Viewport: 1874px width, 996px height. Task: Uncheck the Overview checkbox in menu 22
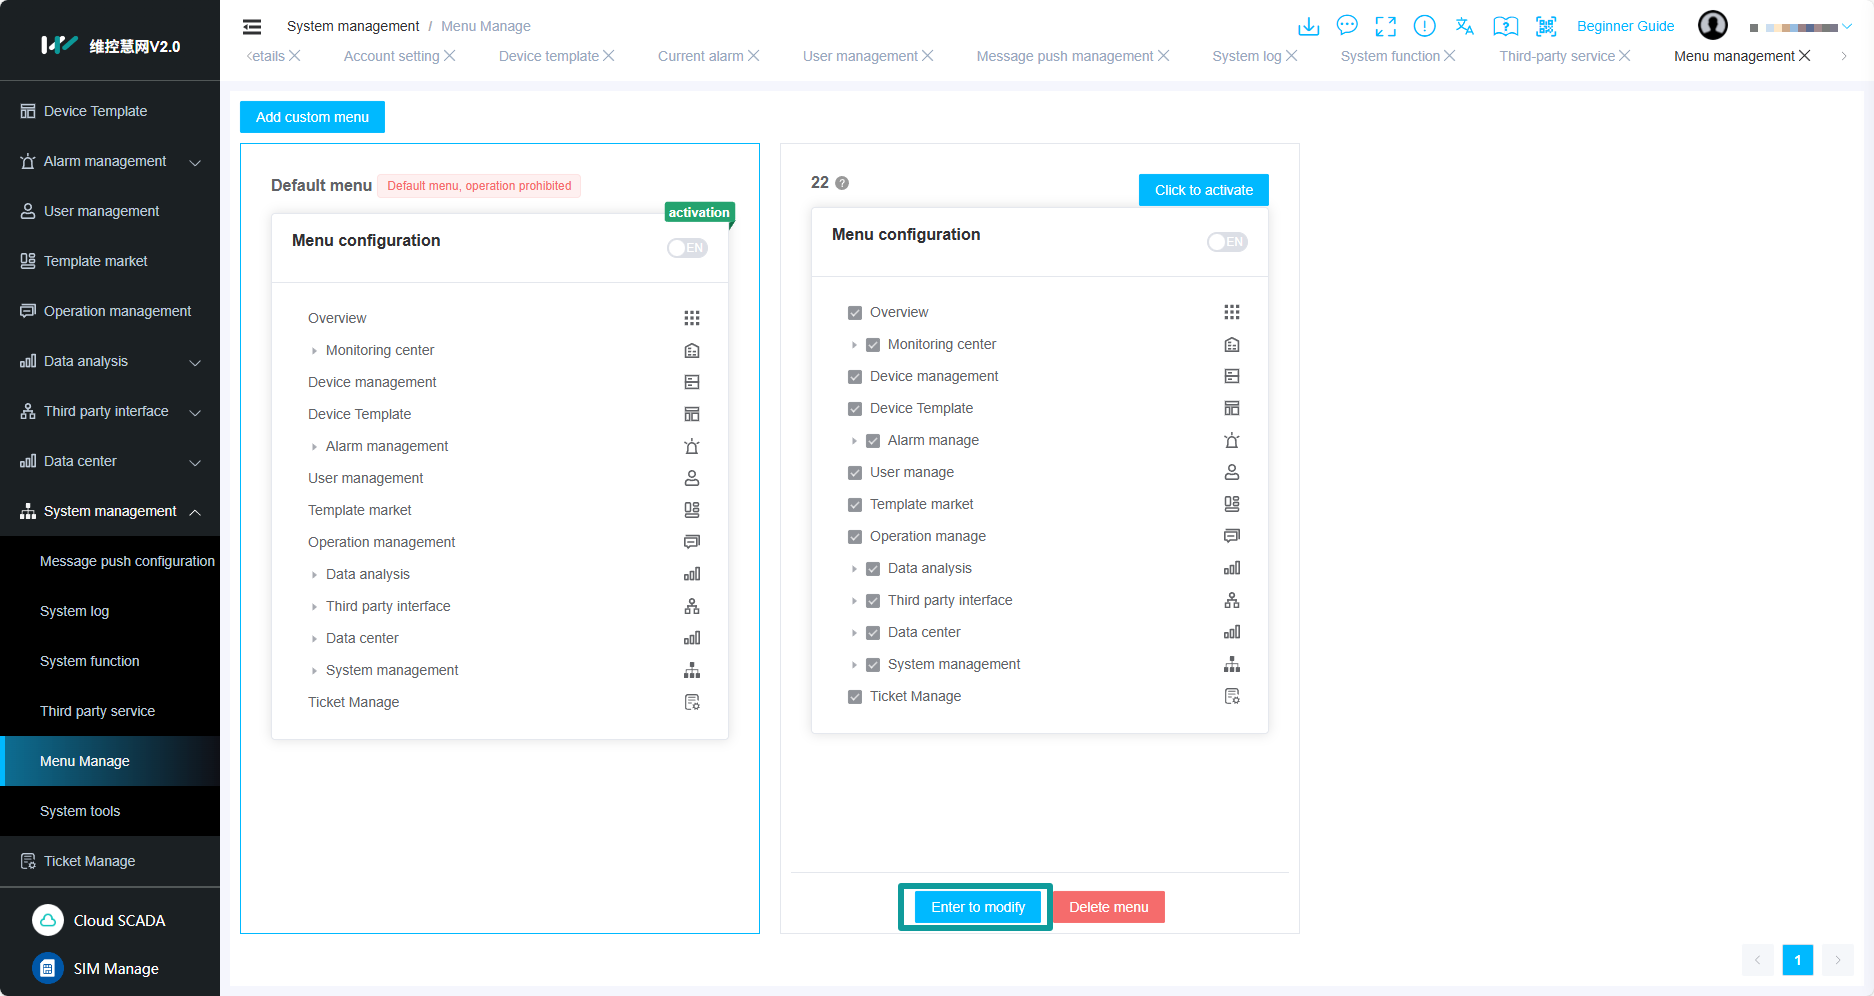855,313
